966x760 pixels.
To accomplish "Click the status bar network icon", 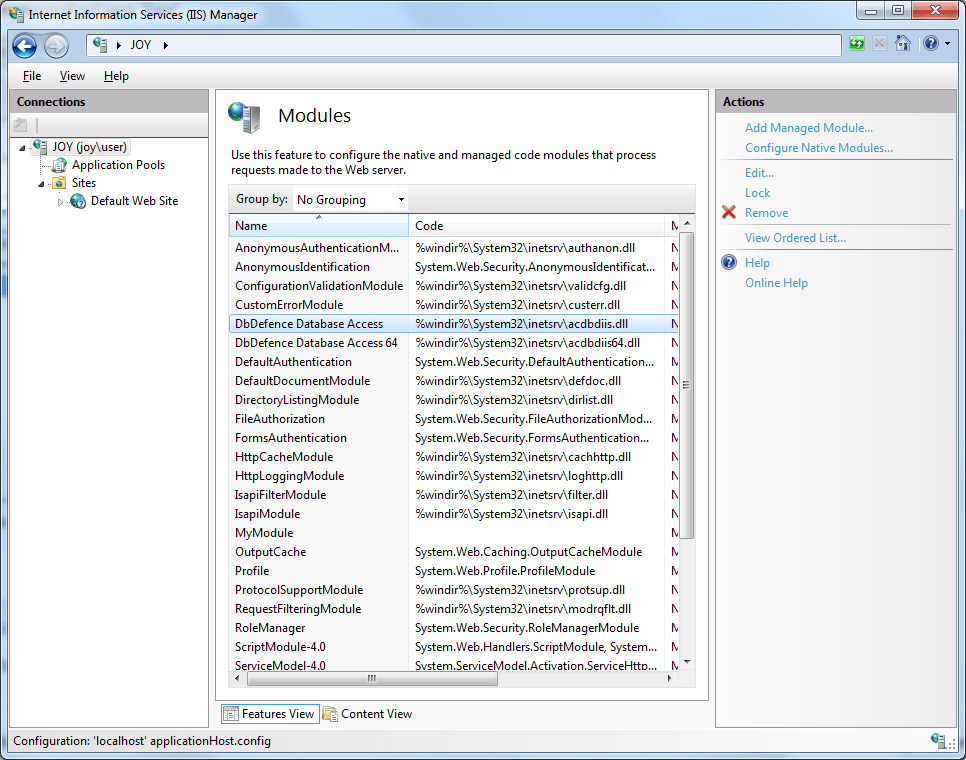I will pyautogui.click(x=939, y=741).
